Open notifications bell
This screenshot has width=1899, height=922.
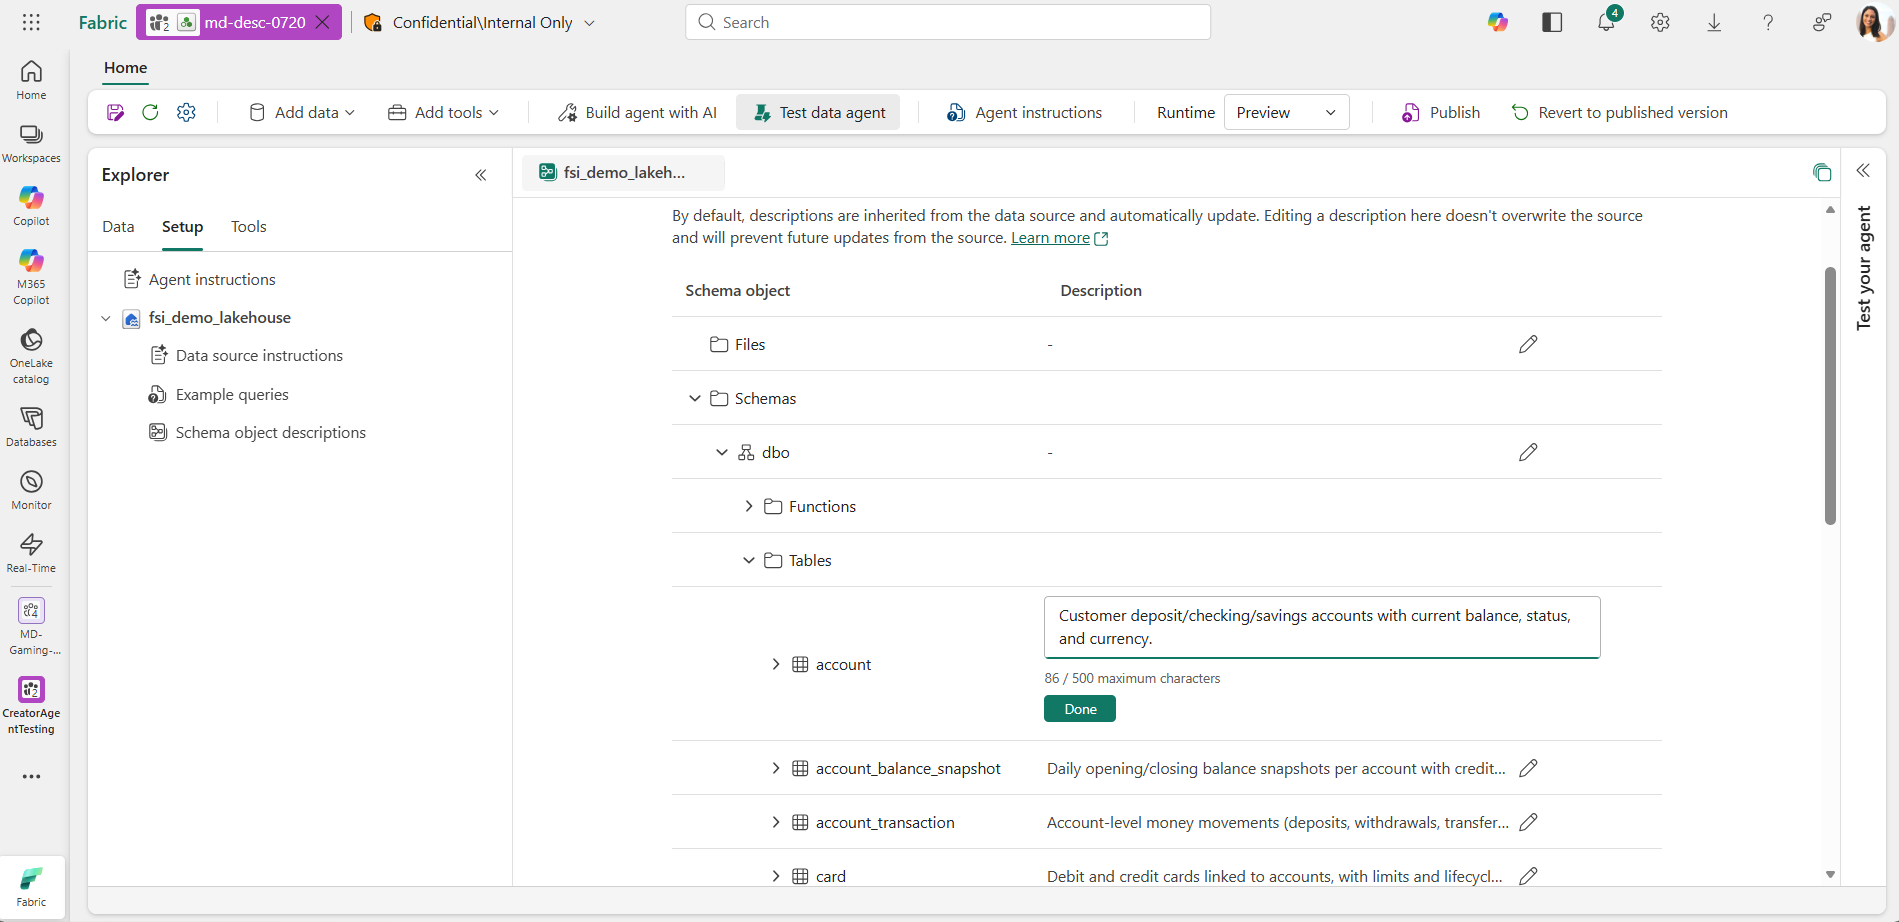click(x=1607, y=22)
